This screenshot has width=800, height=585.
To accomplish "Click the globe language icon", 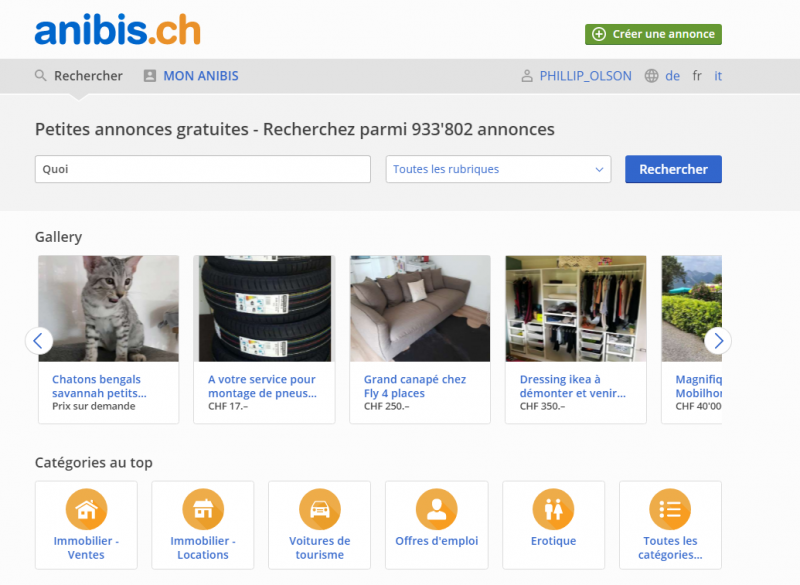I will (x=652, y=76).
